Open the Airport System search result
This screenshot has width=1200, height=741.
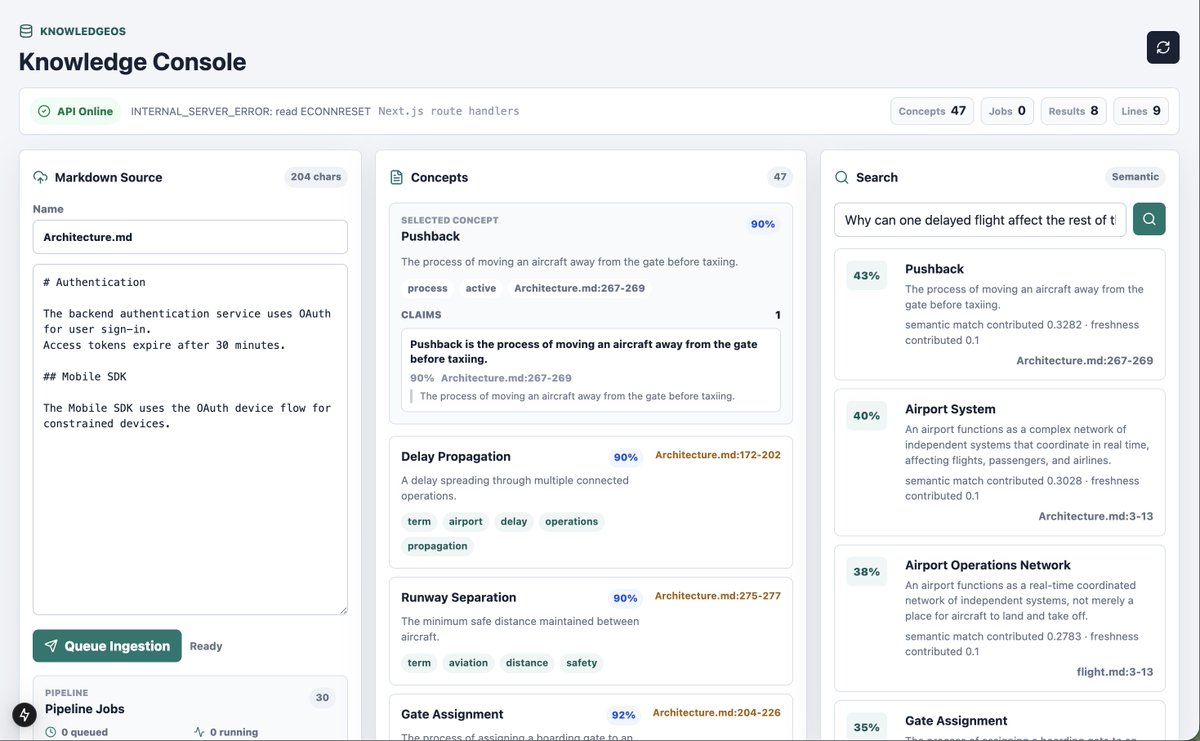click(x=1000, y=463)
